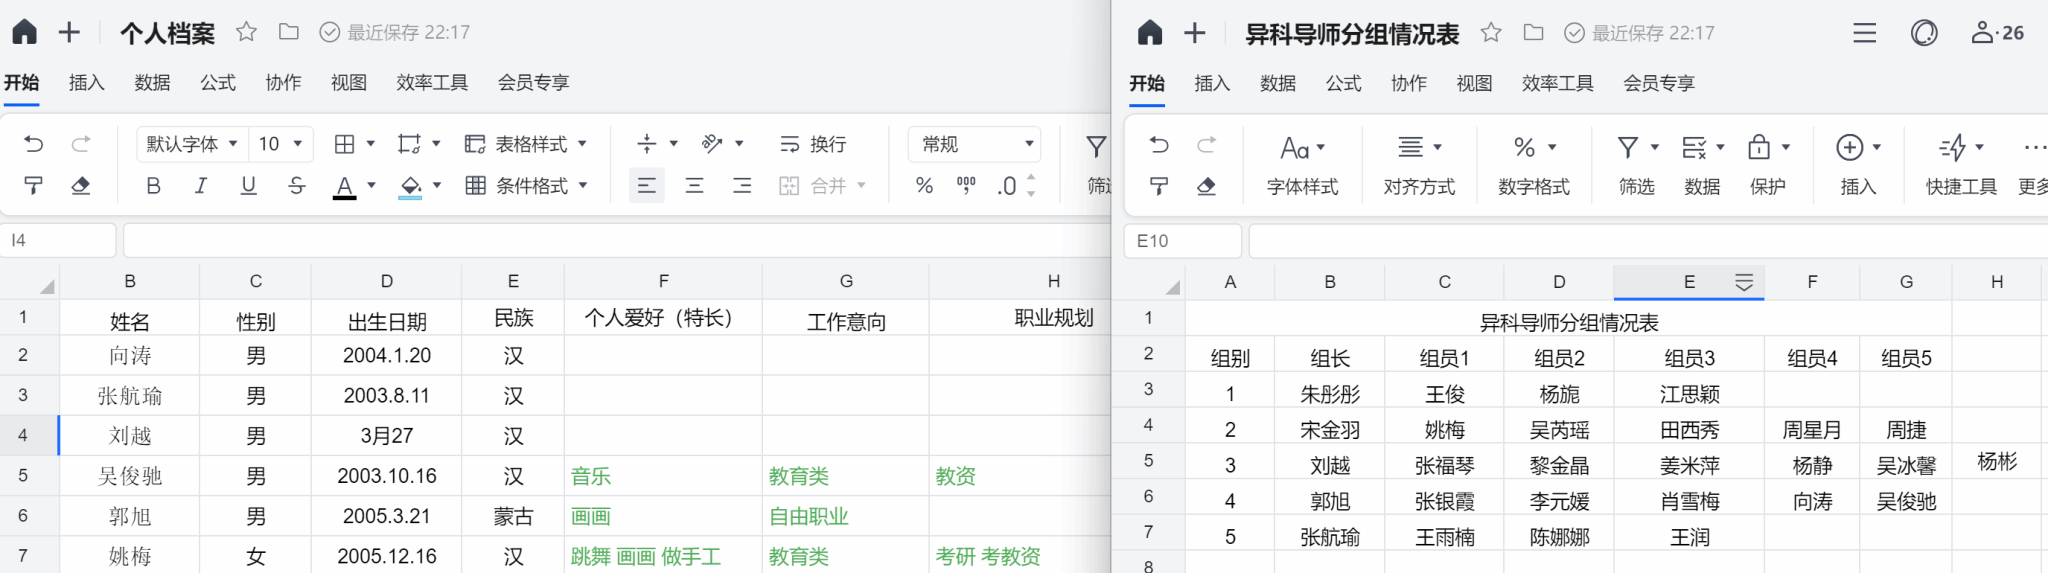Viewport: 2048px width, 573px height.
Task: Click the E10 name box
Action: coord(1184,241)
